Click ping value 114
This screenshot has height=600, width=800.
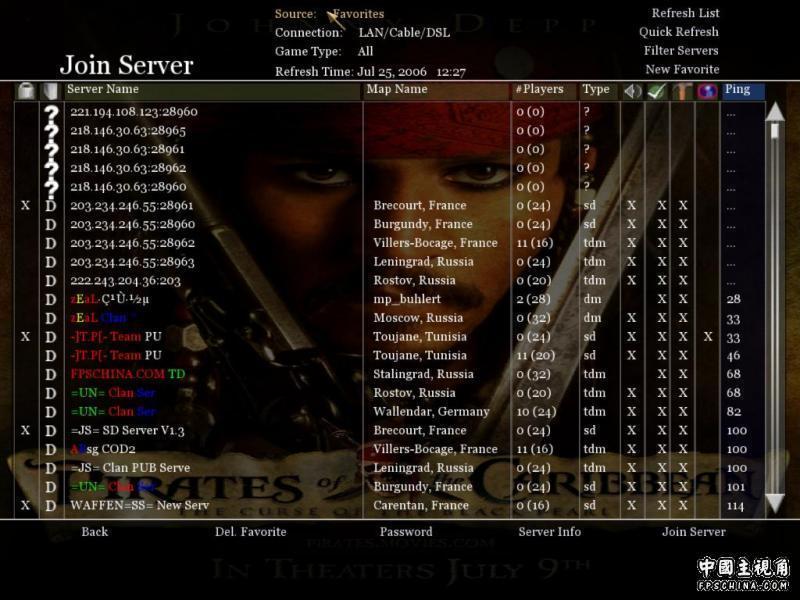[735, 506]
